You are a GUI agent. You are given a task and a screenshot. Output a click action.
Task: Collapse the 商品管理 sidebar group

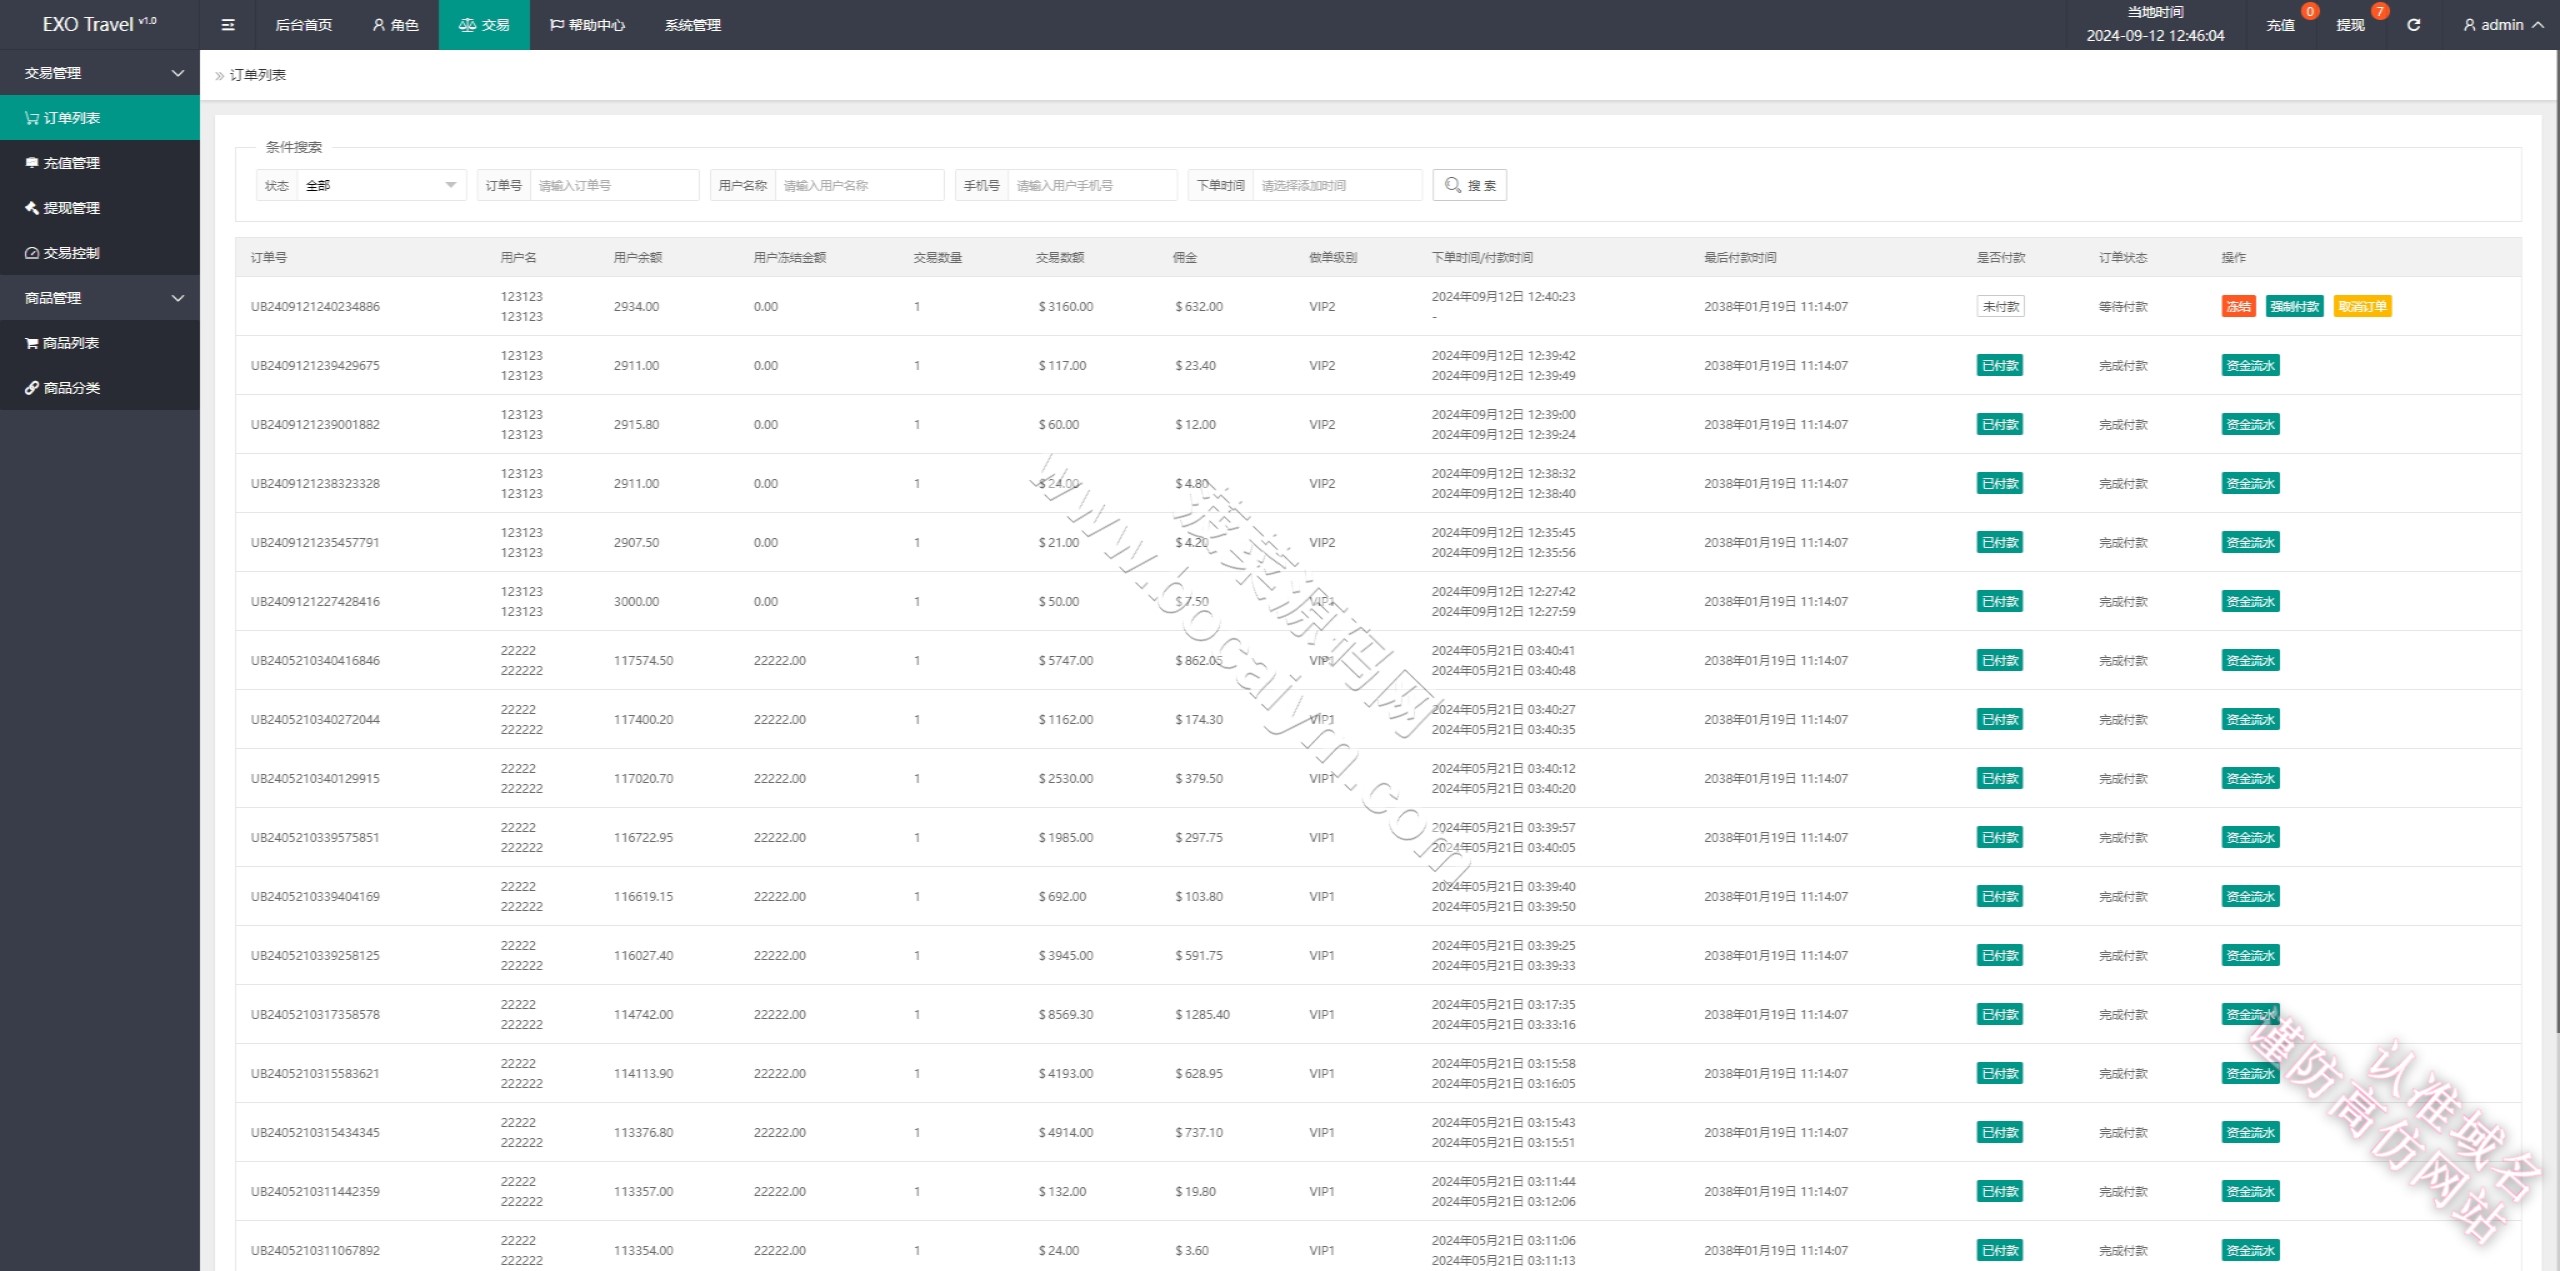pos(100,298)
